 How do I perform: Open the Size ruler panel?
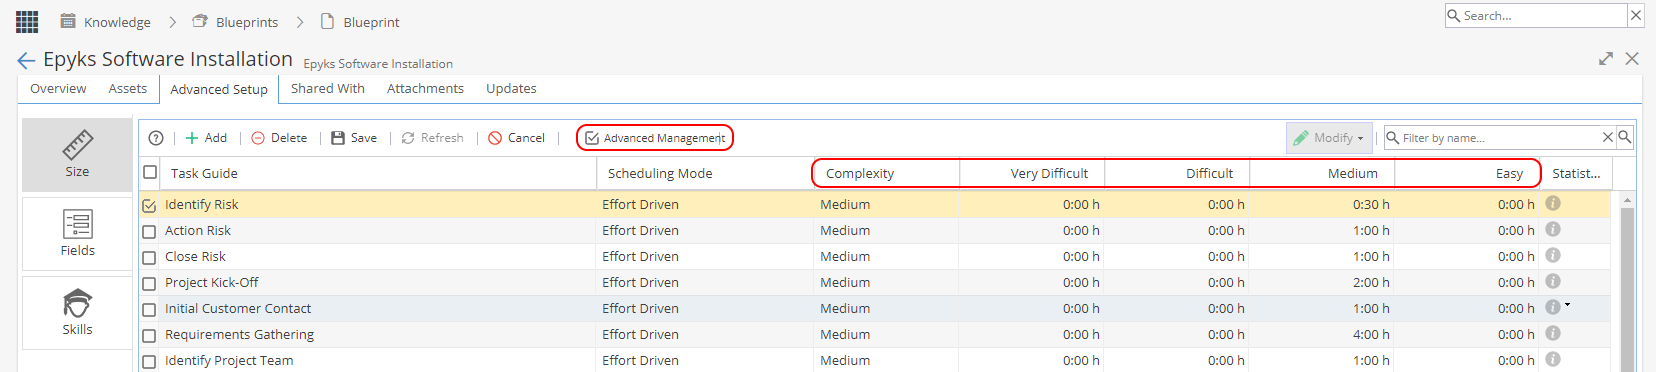pos(77,155)
